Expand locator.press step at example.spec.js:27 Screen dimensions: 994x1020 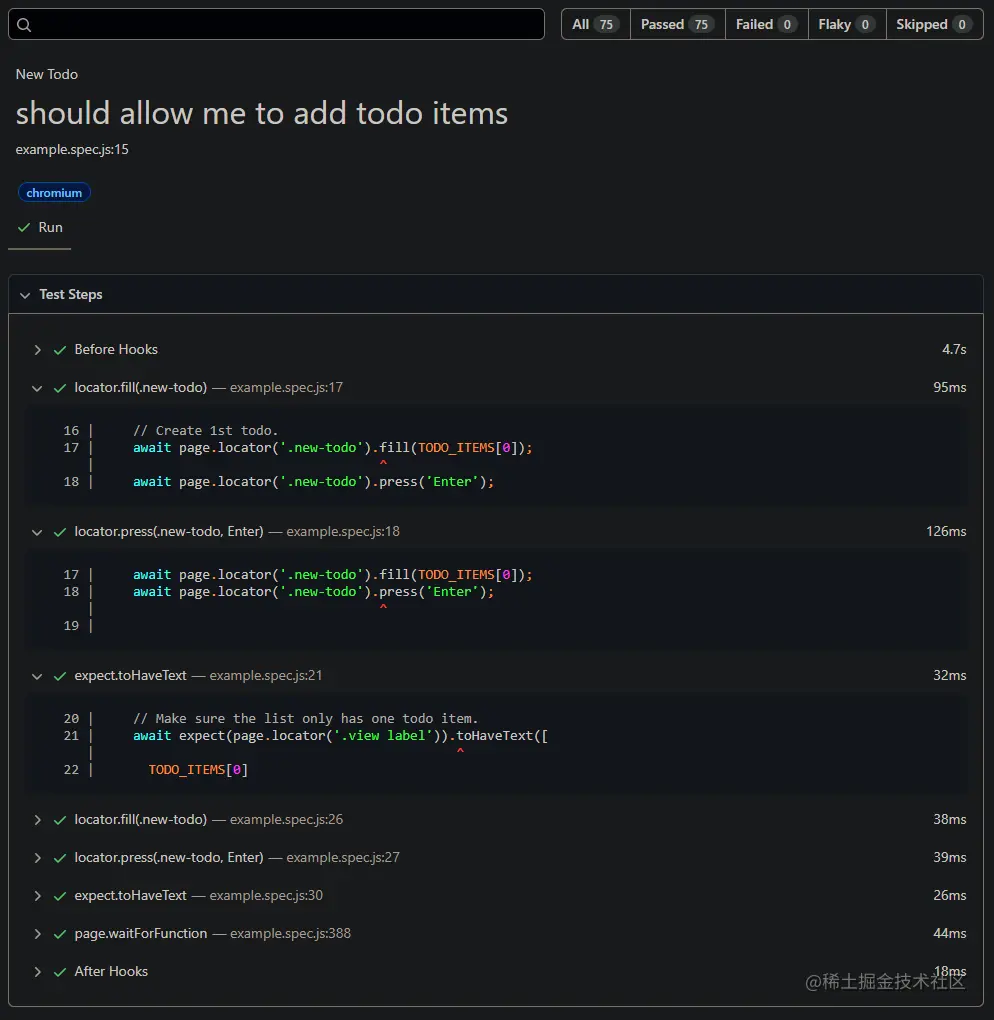37,858
